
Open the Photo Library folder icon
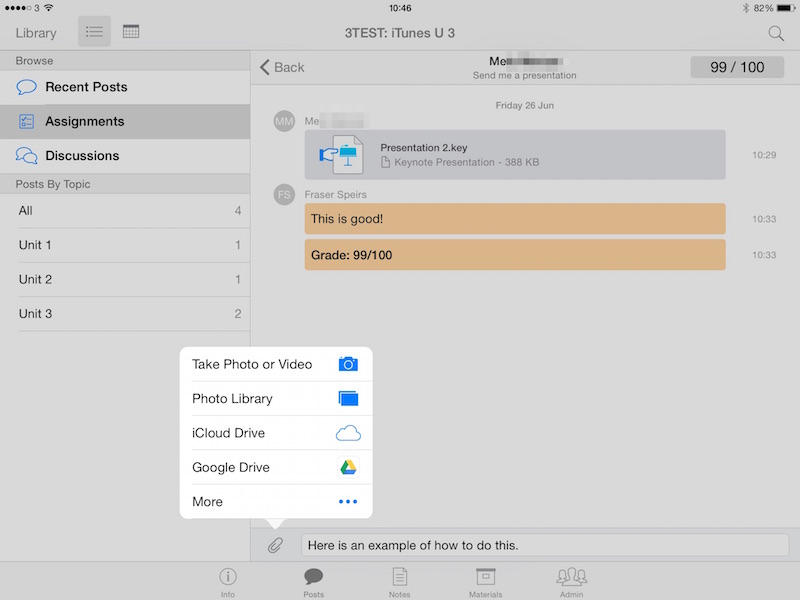point(349,398)
